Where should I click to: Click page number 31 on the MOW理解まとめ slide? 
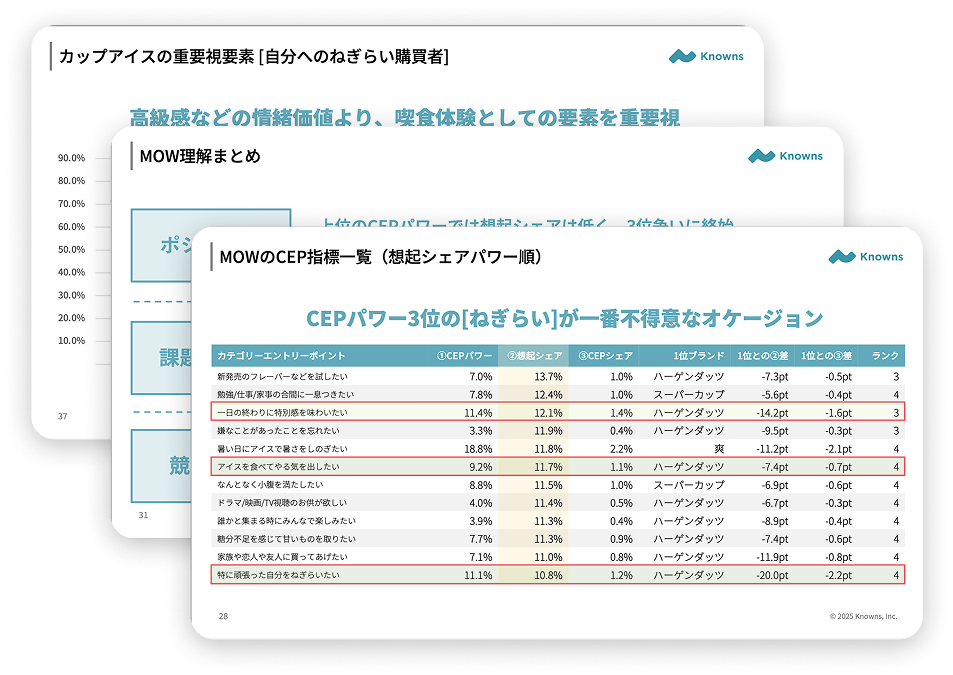(143, 515)
